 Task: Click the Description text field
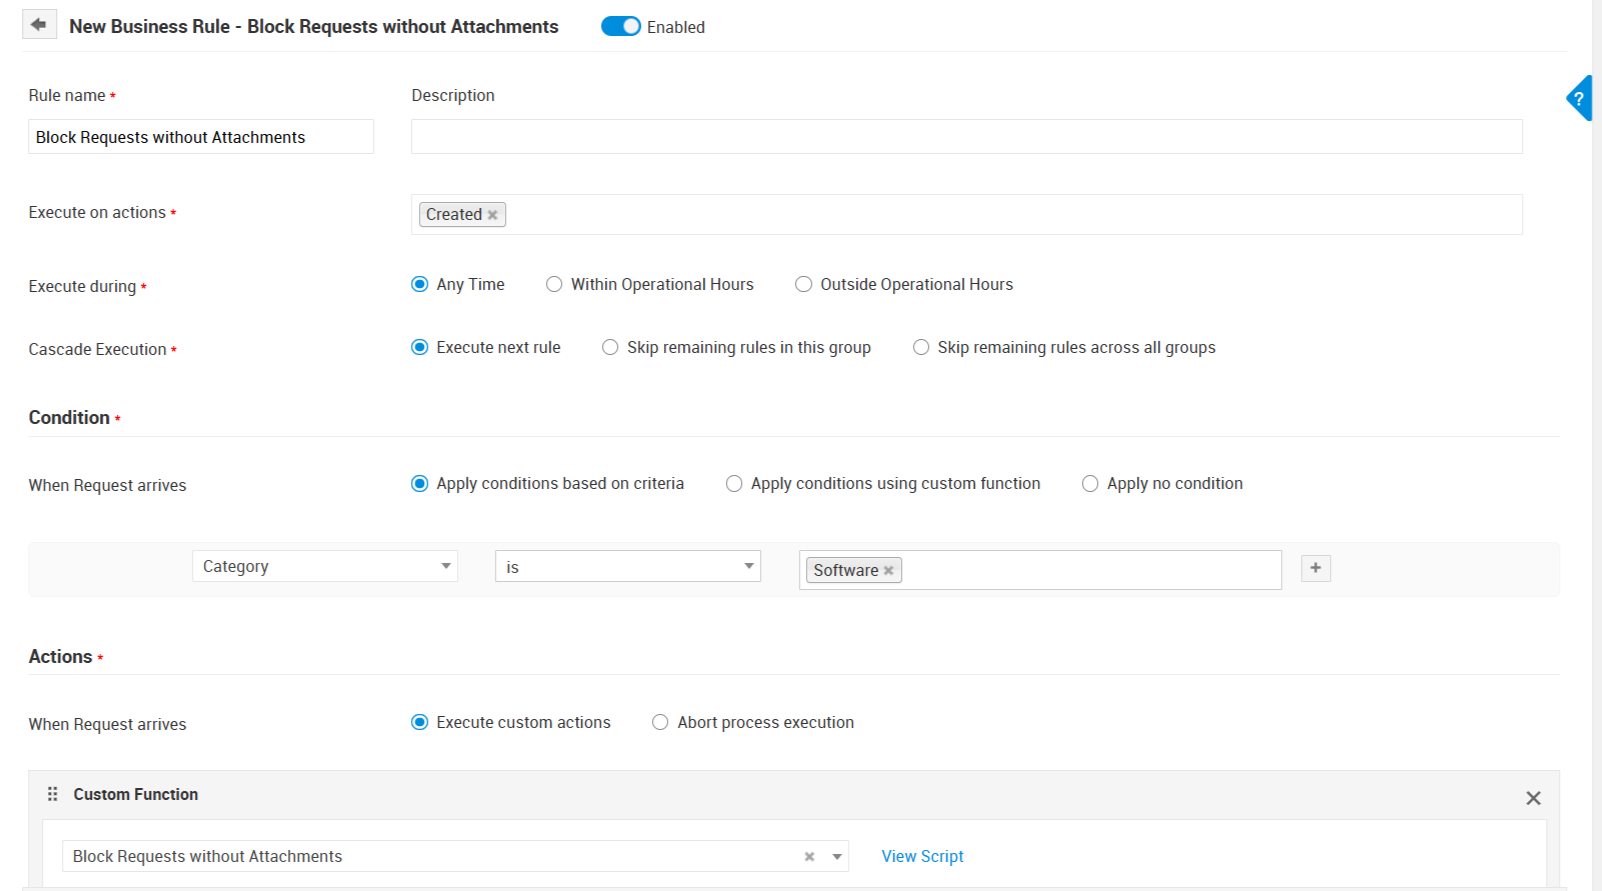coord(966,137)
